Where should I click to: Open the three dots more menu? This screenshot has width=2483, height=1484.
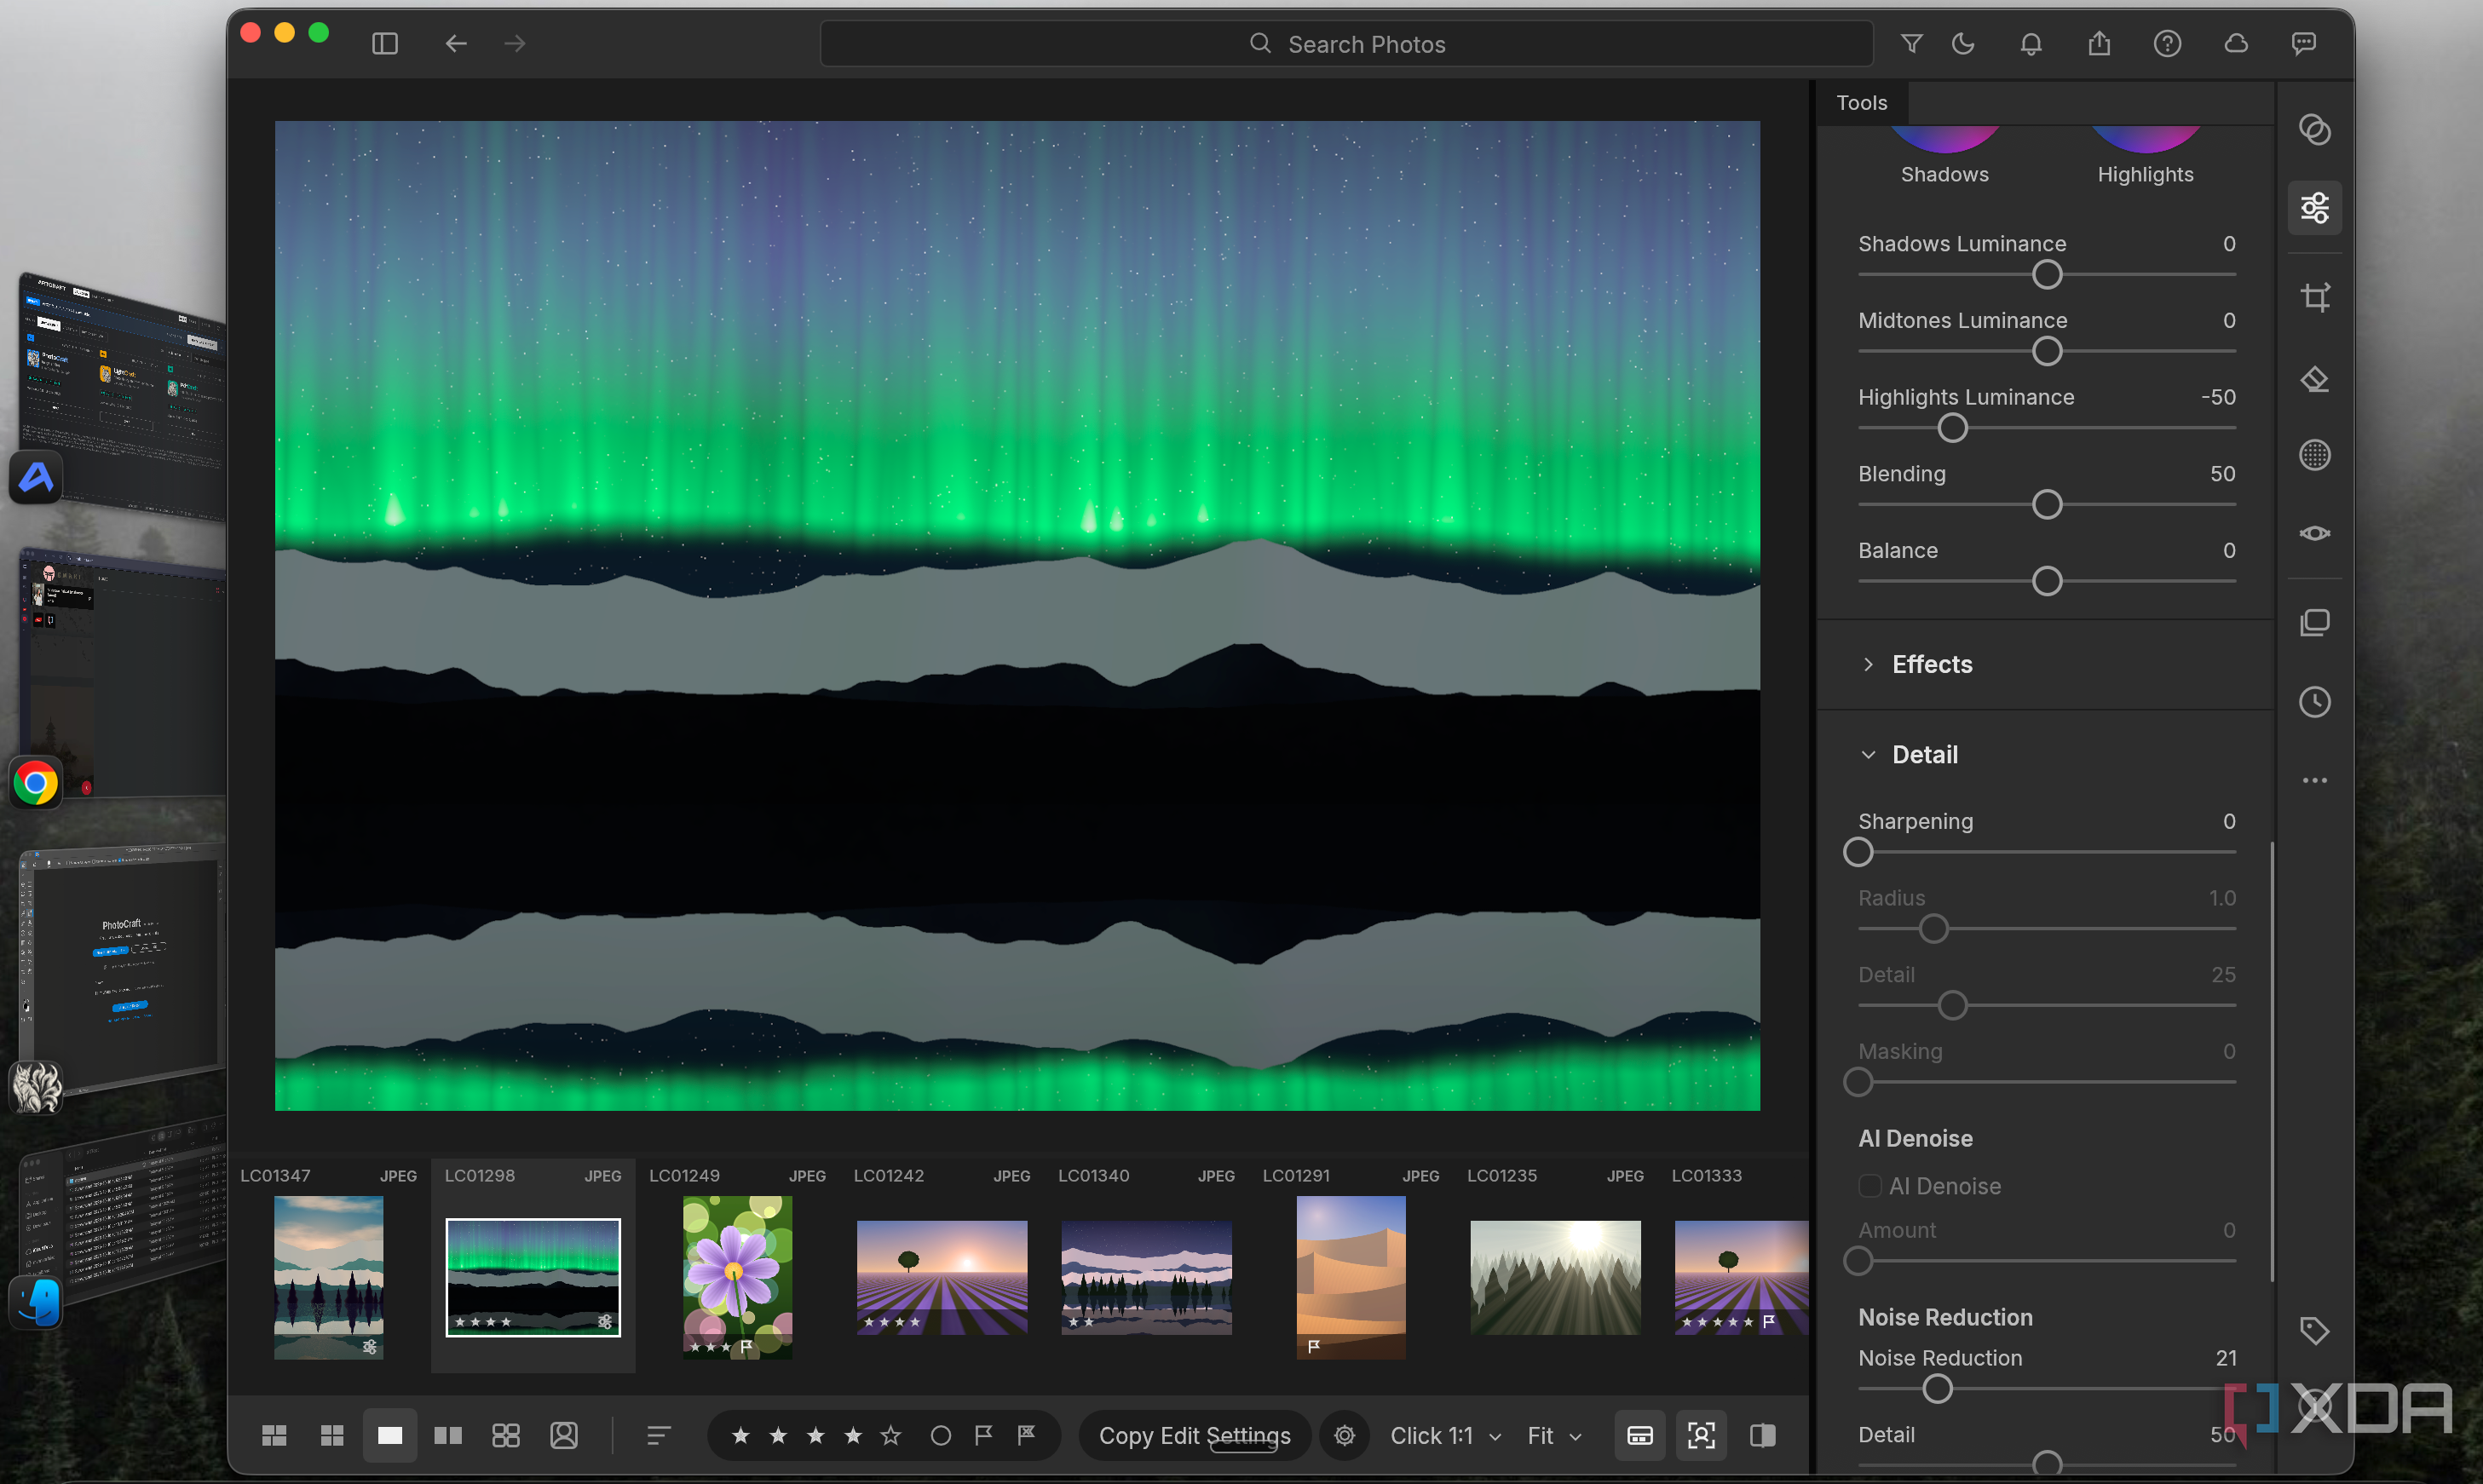(x=2315, y=780)
